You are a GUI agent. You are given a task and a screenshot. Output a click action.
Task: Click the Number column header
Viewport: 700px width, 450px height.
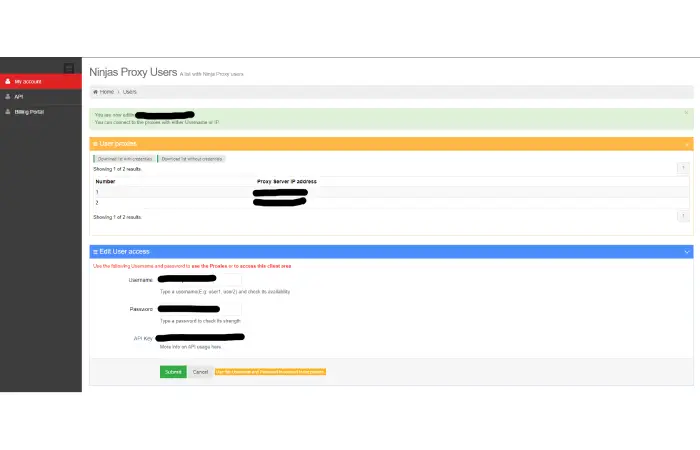pos(105,182)
